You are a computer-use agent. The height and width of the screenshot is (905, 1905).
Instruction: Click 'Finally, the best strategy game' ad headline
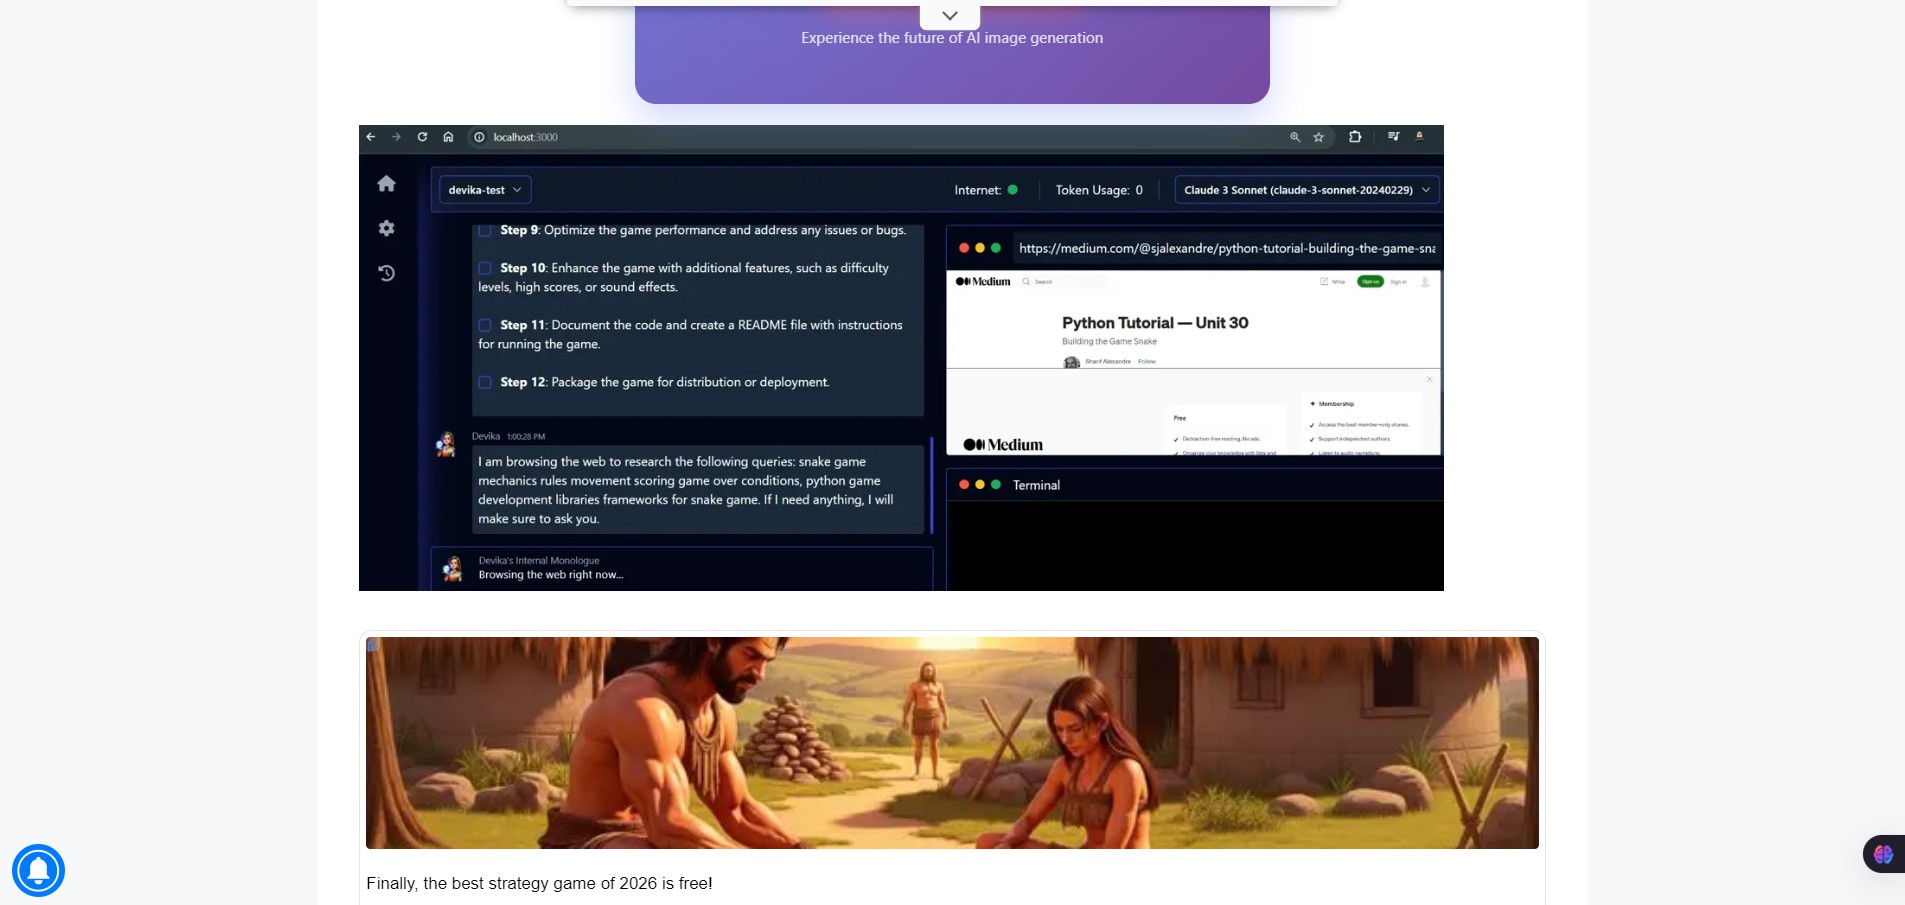[x=539, y=883]
